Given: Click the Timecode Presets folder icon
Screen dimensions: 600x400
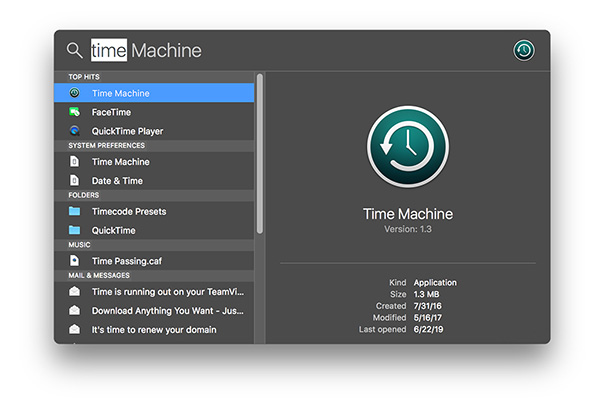Looking at the screenshot, I should tap(74, 211).
